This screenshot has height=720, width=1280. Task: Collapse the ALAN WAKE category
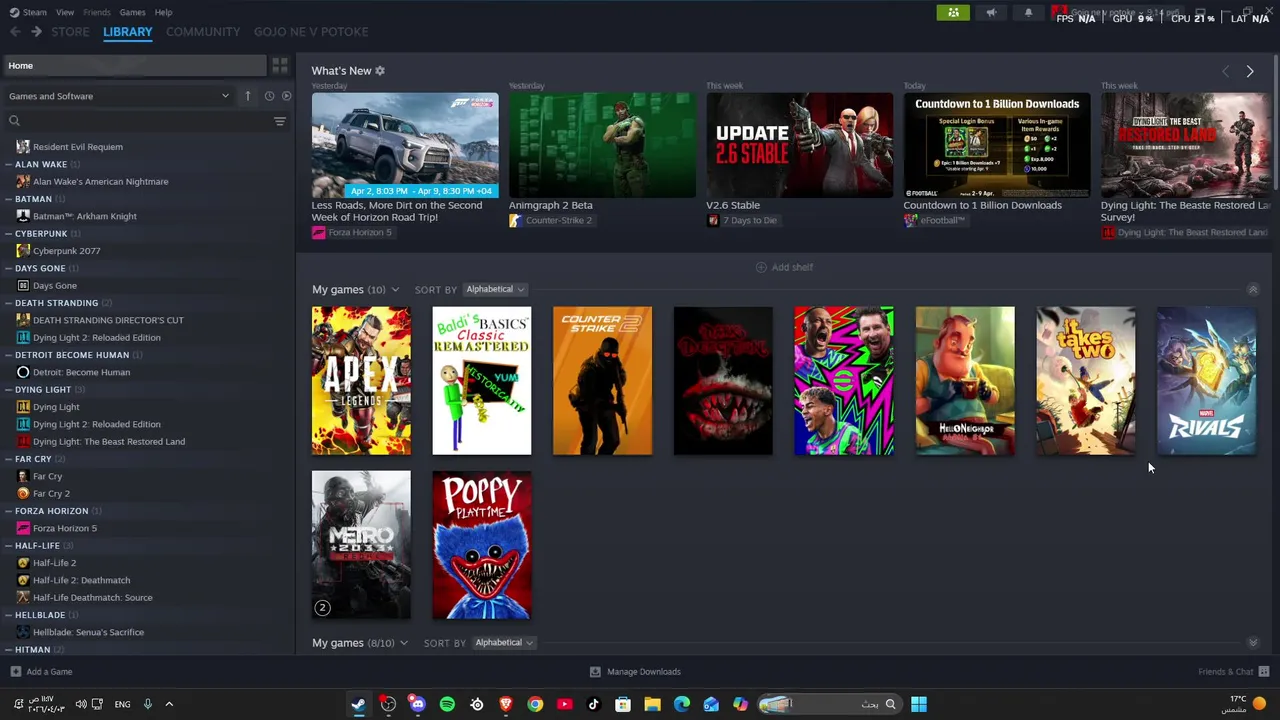pyautogui.click(x=8, y=164)
